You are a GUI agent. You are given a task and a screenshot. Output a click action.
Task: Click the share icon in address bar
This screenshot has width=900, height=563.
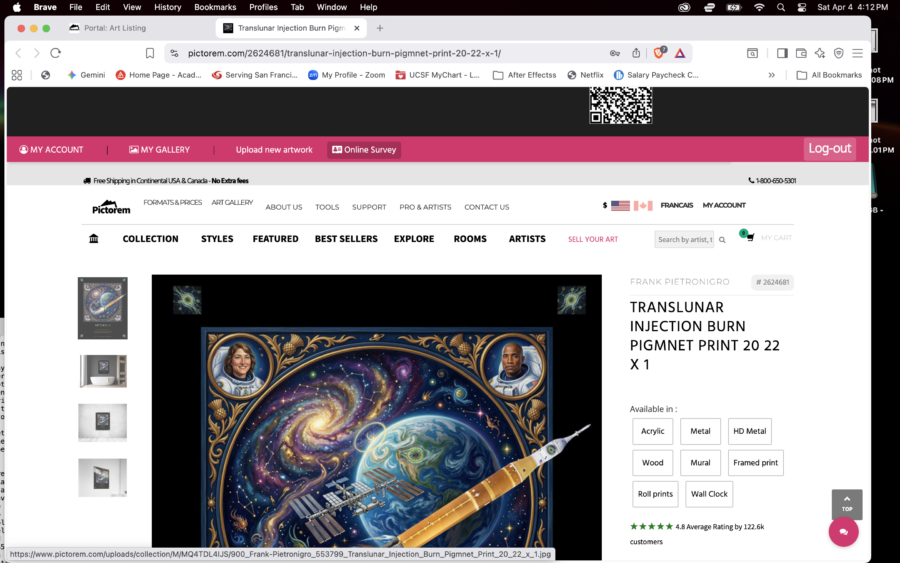[x=636, y=53]
